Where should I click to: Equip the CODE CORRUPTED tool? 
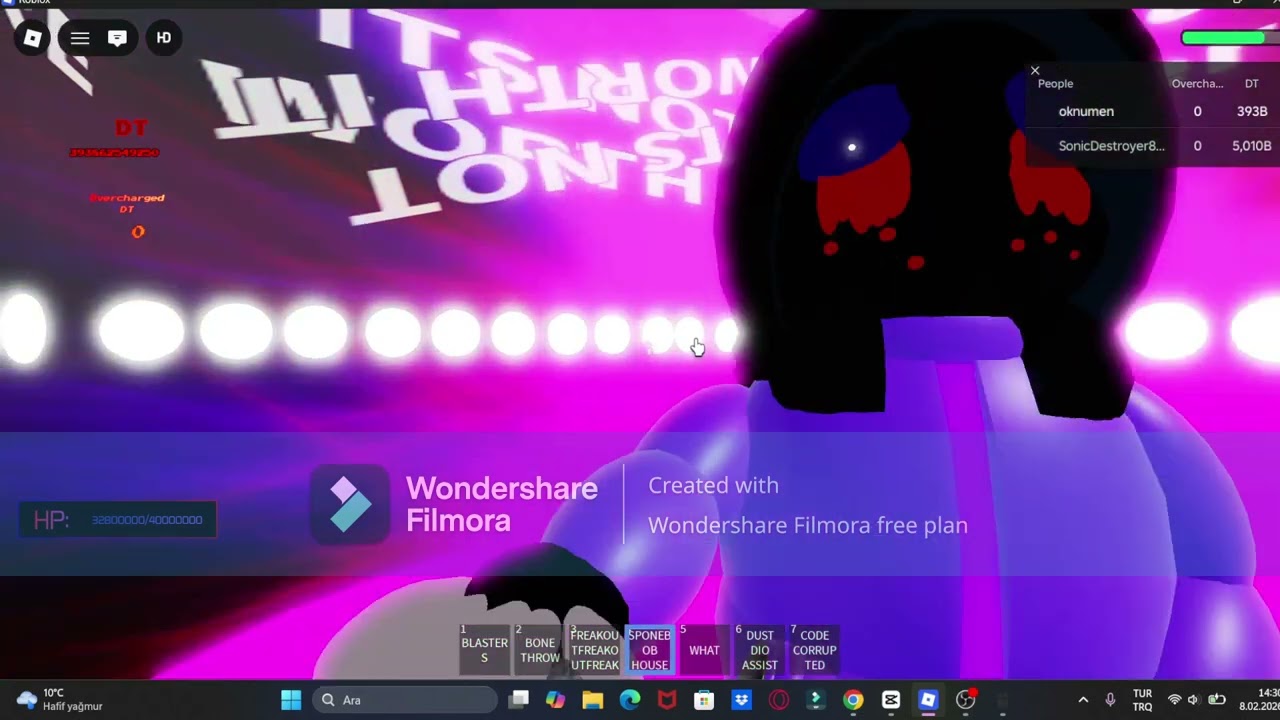pos(814,650)
